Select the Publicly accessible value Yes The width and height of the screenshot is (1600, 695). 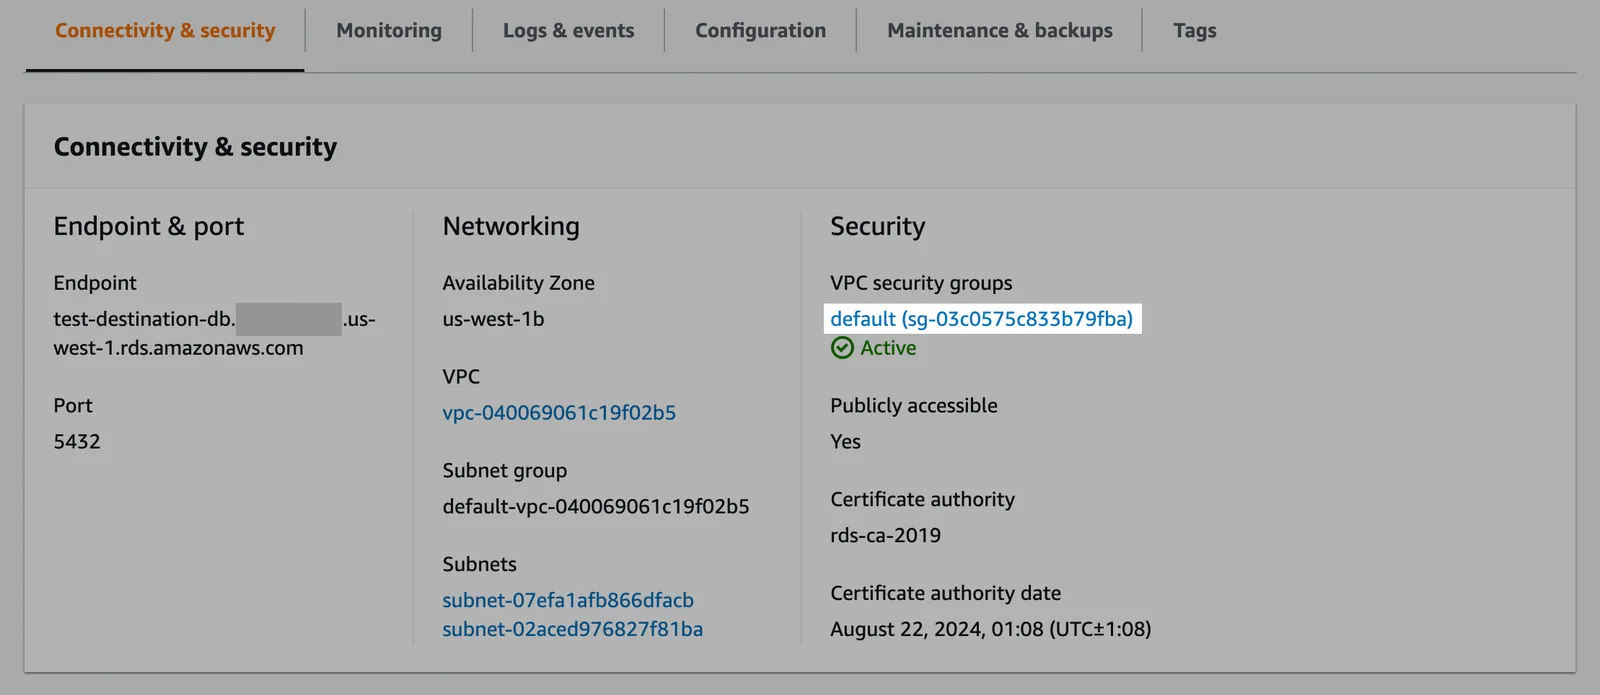coord(845,441)
